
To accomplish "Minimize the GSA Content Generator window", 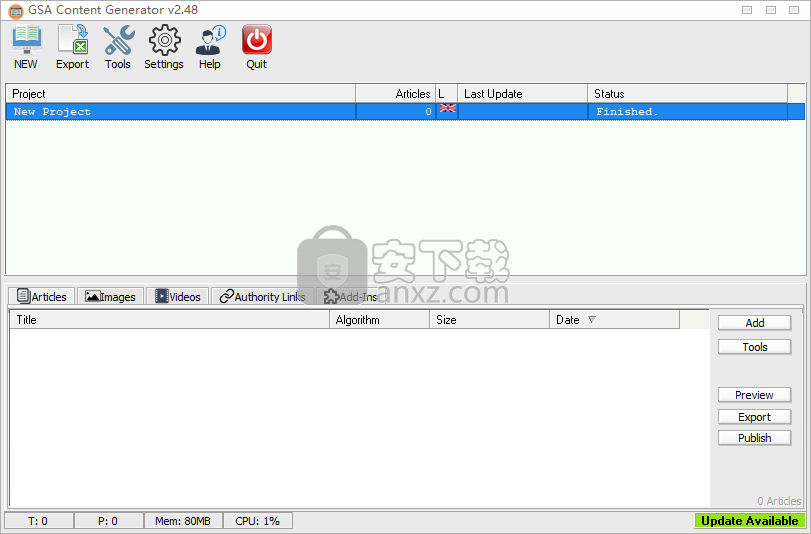I will (747, 10).
